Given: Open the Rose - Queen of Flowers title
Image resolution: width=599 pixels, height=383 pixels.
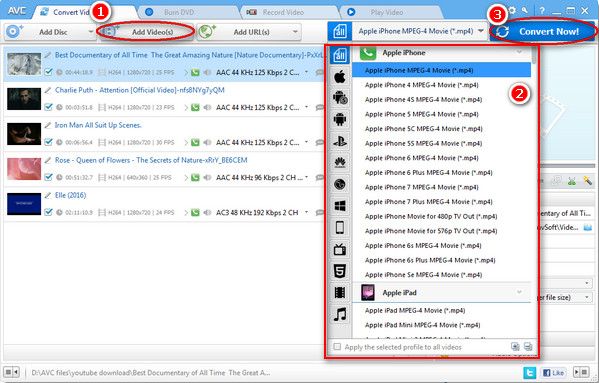Looking at the screenshot, I should pos(151,160).
